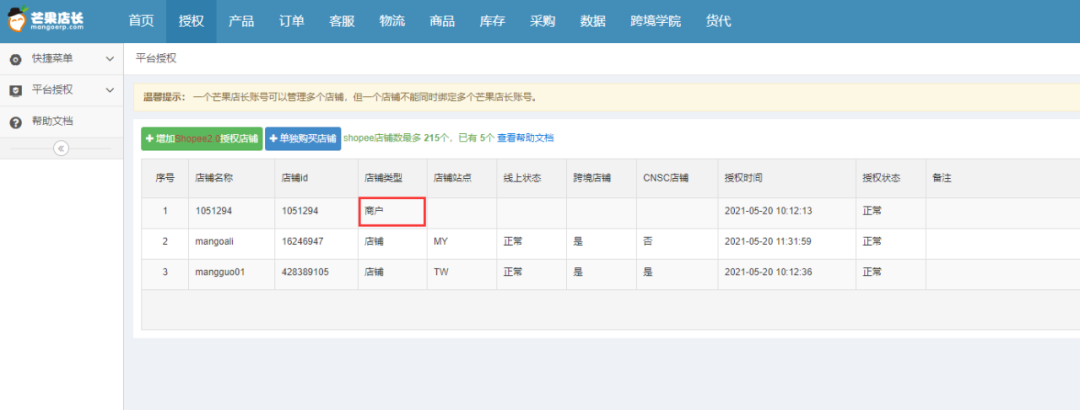Open 帮助文档 in the sidebar
1080x410 pixels.
click(x=52, y=122)
